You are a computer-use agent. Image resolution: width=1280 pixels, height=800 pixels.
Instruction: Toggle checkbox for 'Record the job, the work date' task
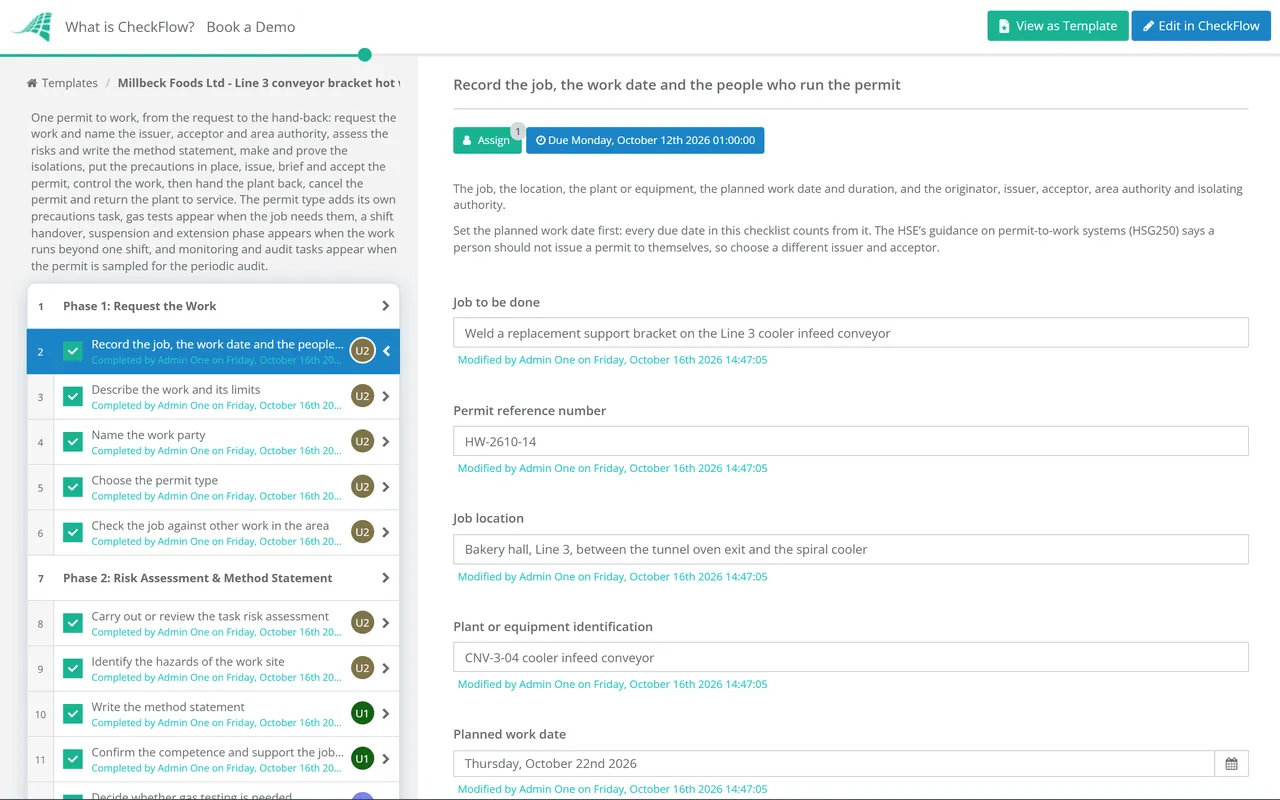(73, 351)
